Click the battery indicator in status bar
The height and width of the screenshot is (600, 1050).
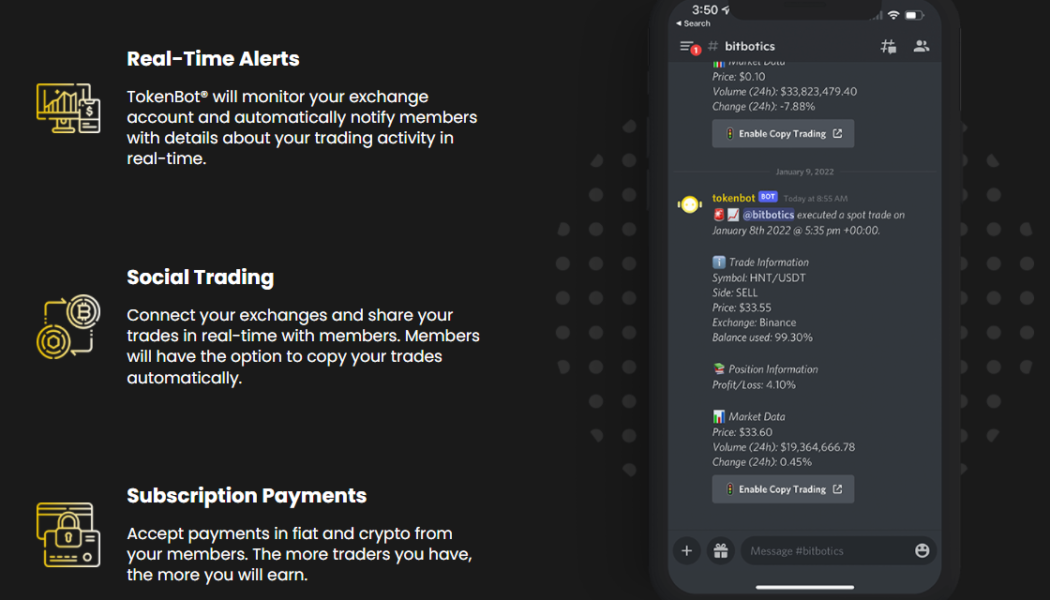(912, 15)
